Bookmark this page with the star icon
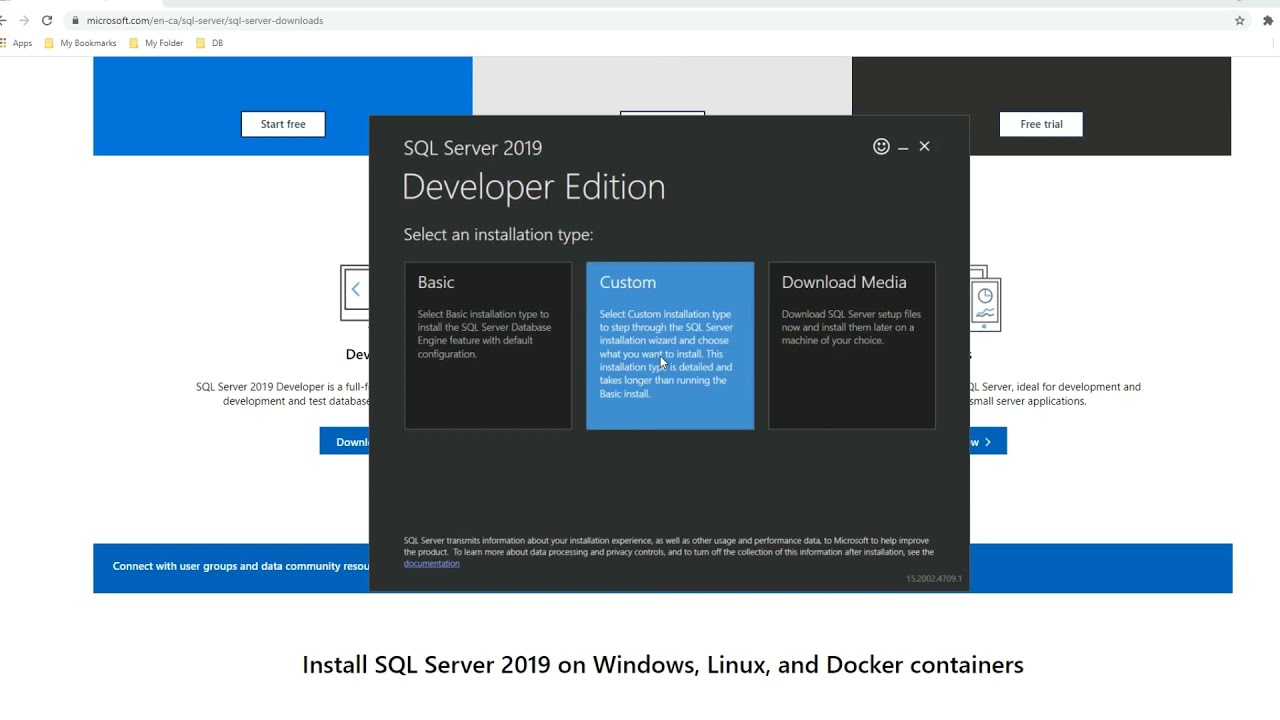The image size is (1280, 720). 1239,20
